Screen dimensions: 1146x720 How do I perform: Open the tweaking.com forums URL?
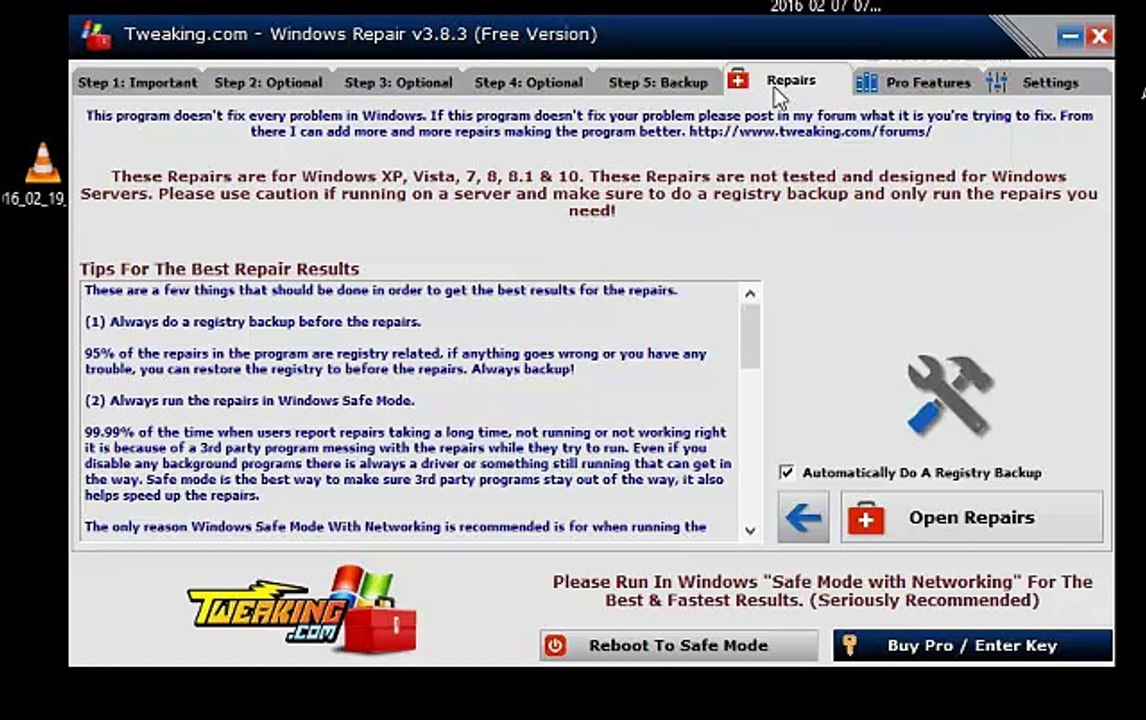[810, 132]
